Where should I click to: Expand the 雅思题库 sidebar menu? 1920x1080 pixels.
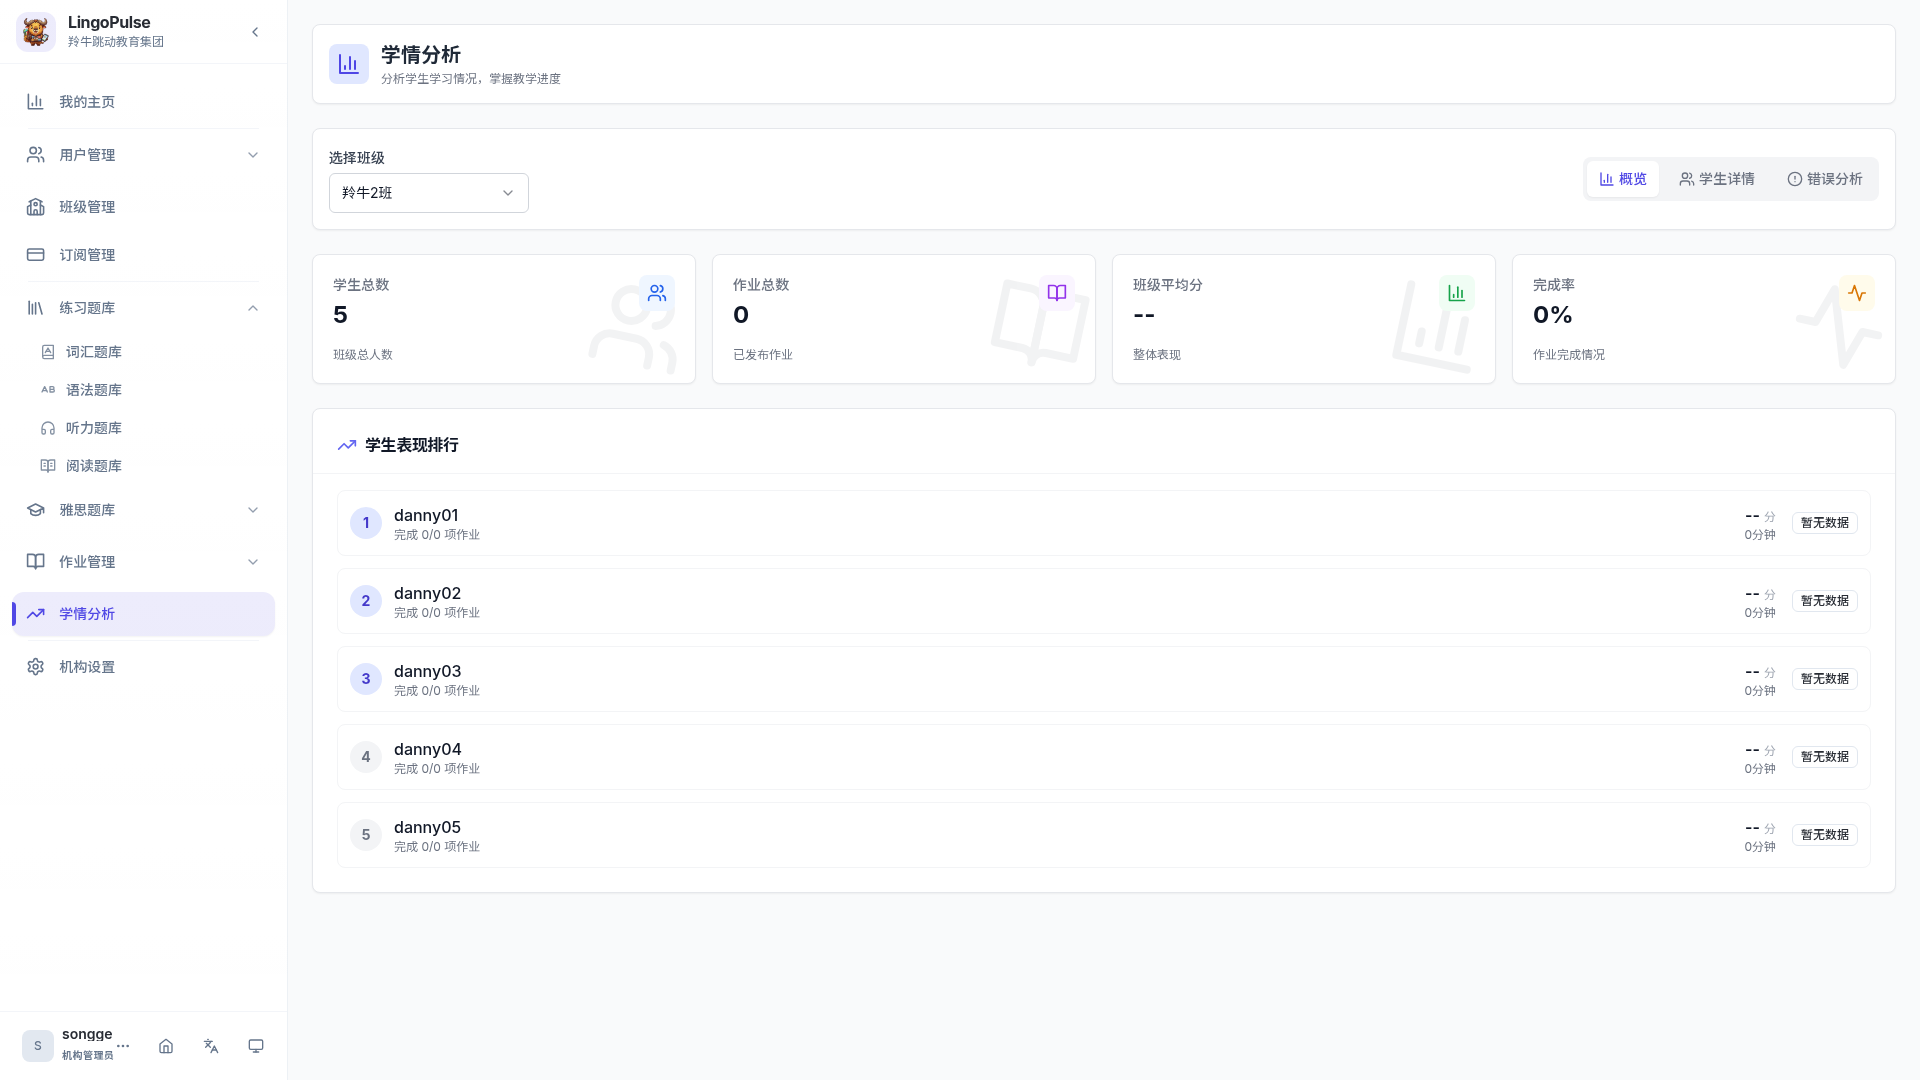pos(142,510)
